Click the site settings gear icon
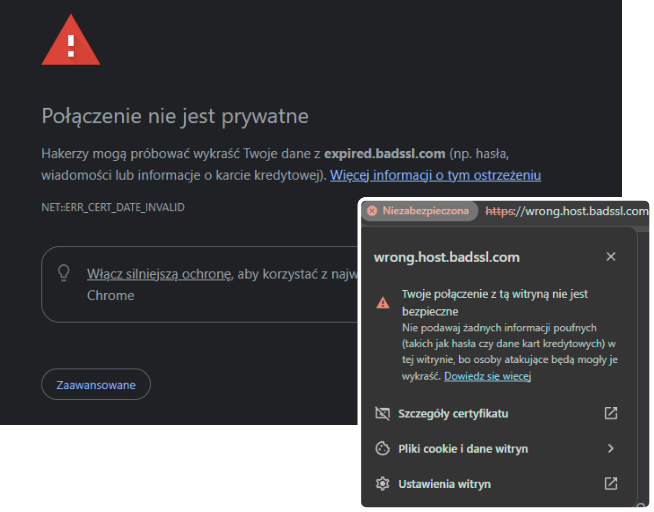Viewport: 654px width, 512px height. click(x=382, y=484)
